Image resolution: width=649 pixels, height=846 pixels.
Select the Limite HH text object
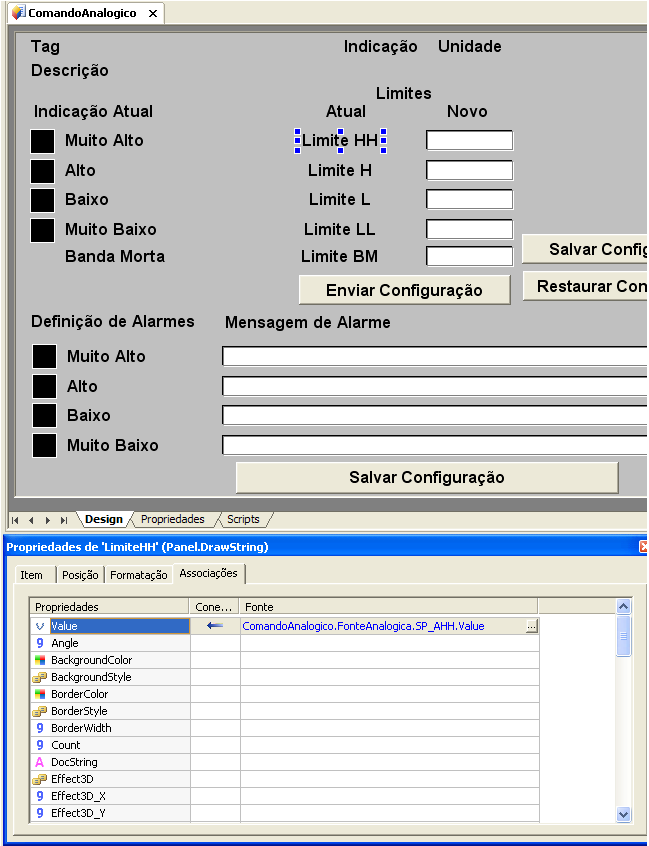tap(340, 141)
